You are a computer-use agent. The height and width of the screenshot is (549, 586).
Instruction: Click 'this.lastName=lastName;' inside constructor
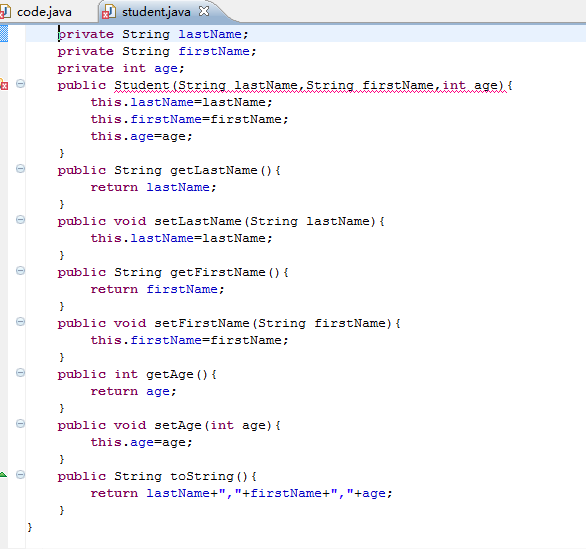point(181,102)
